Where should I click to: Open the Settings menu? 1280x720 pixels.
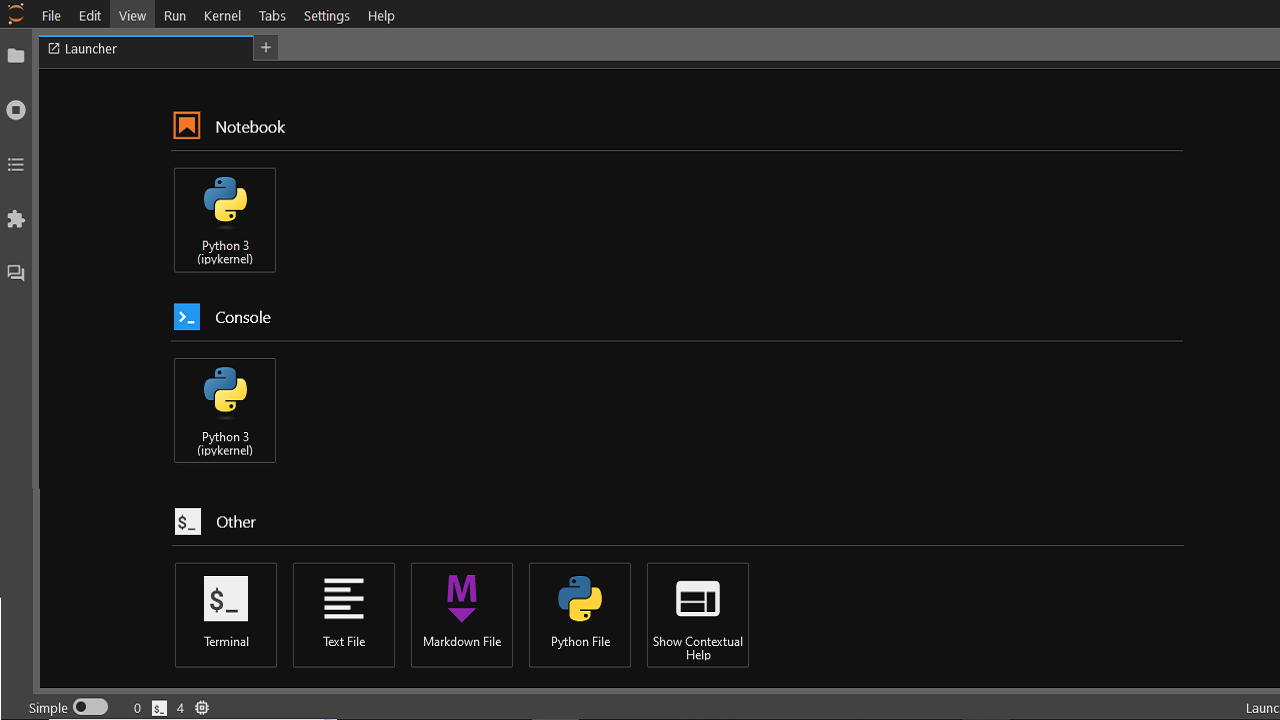pyautogui.click(x=327, y=16)
